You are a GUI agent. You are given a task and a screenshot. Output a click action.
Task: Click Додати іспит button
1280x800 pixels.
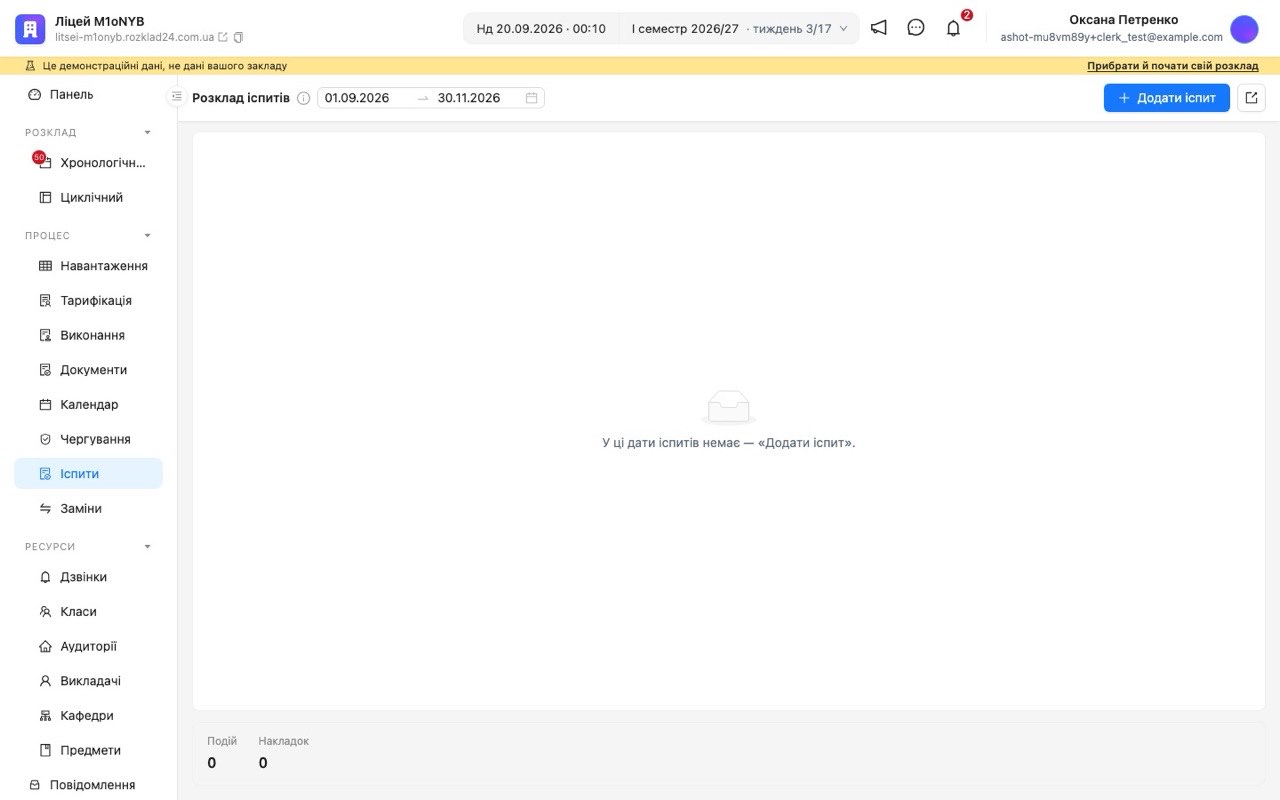tap(1167, 98)
